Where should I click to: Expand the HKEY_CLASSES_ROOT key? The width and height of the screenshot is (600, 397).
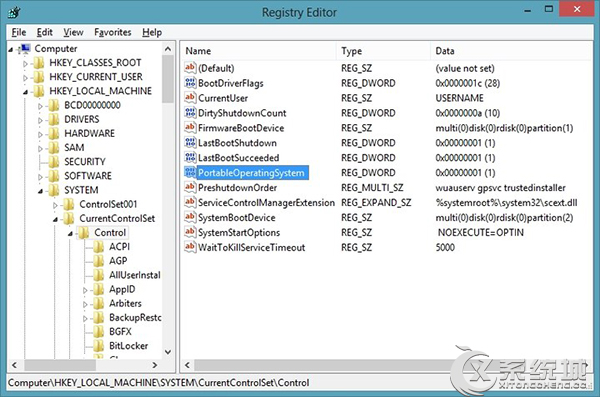[25, 64]
